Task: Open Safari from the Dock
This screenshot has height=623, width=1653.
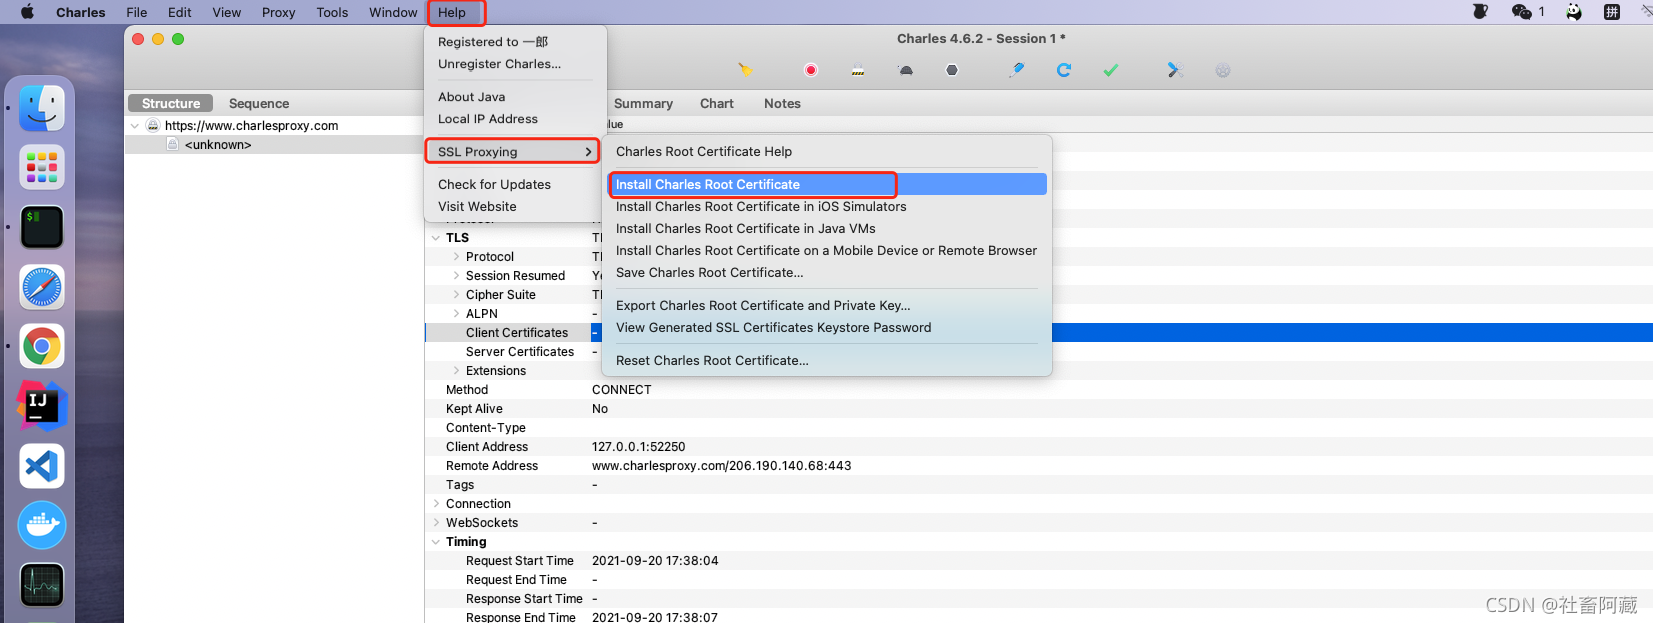Action: (x=42, y=287)
